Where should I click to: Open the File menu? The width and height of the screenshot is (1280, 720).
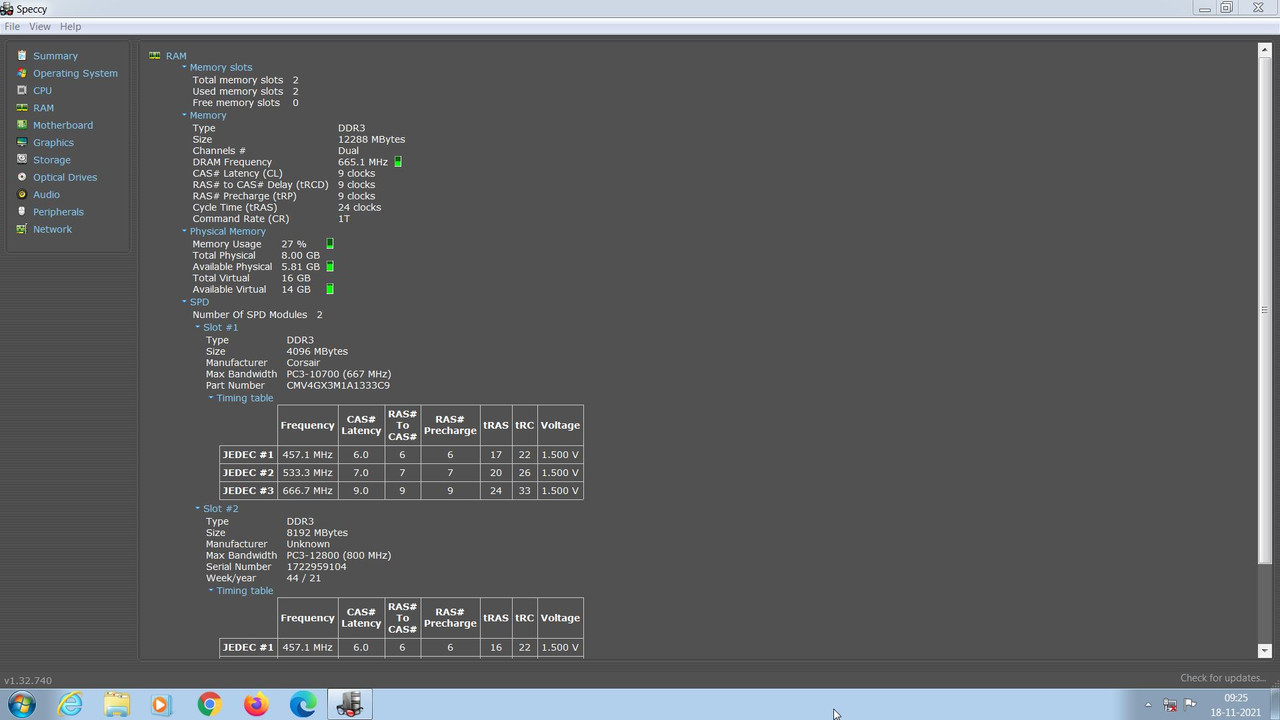(12, 27)
